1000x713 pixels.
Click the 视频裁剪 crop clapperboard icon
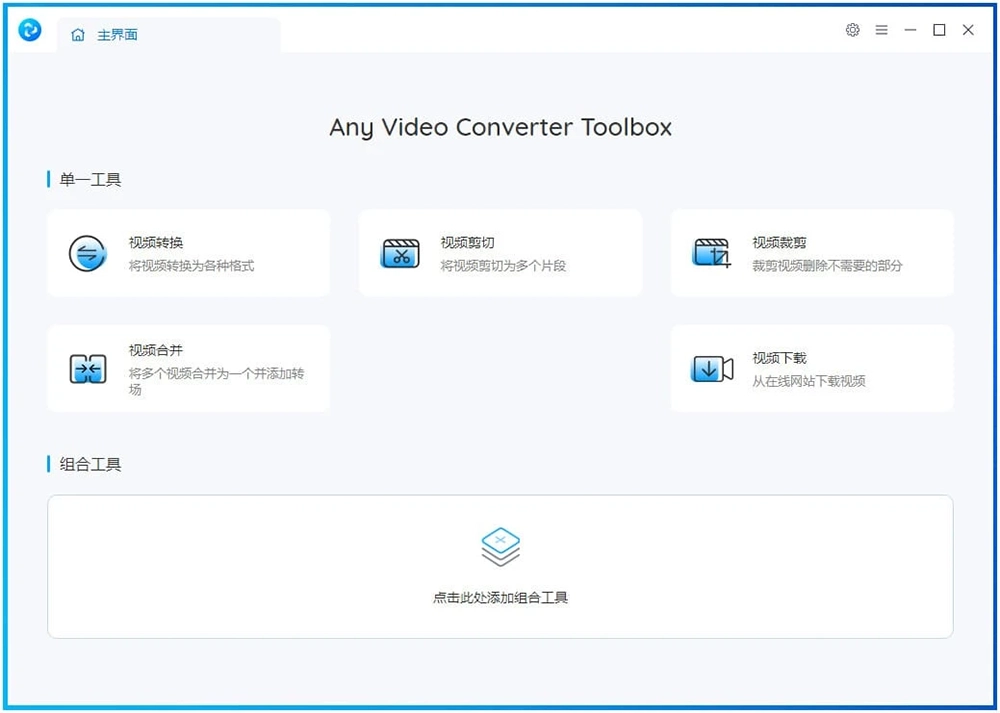point(710,252)
